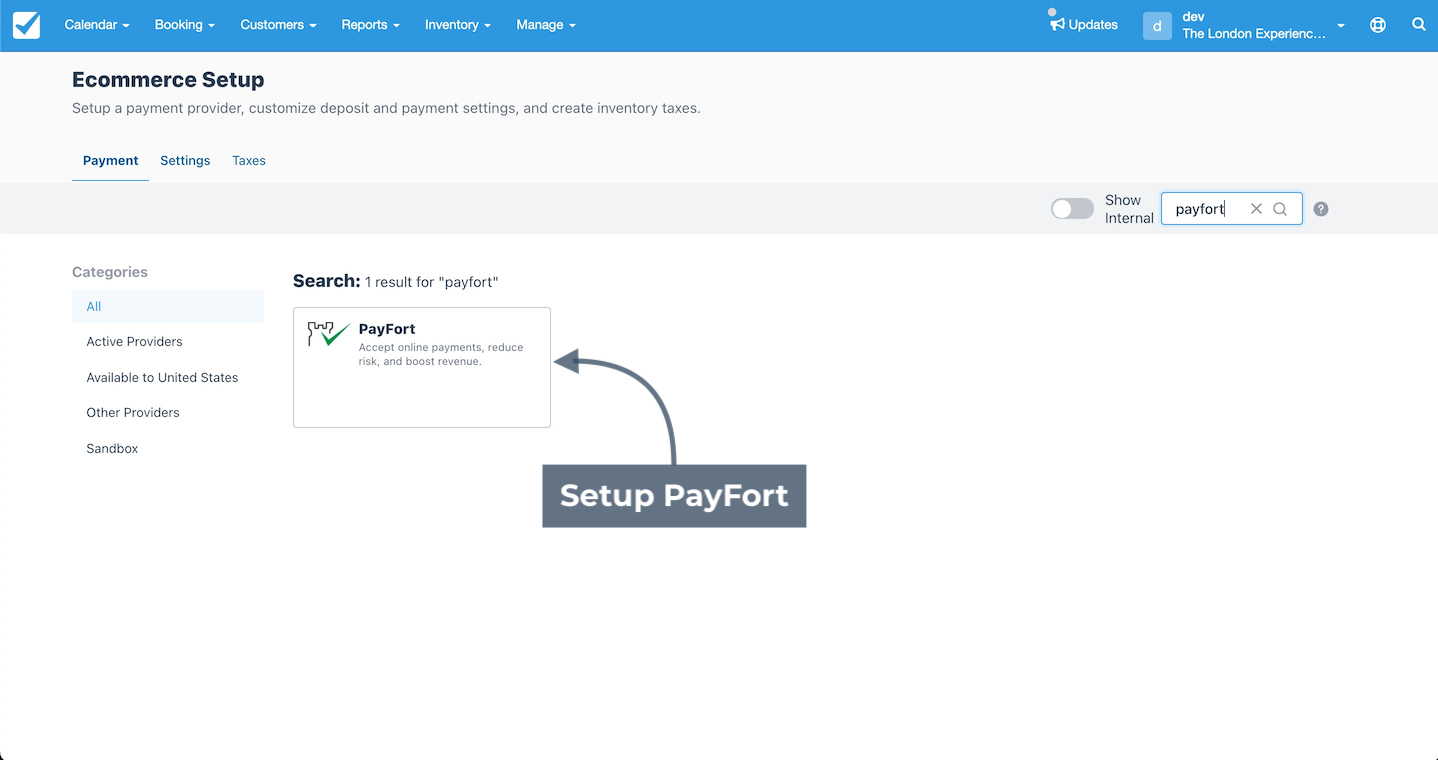
Task: Open the Manage dropdown menu
Action: click(x=546, y=25)
